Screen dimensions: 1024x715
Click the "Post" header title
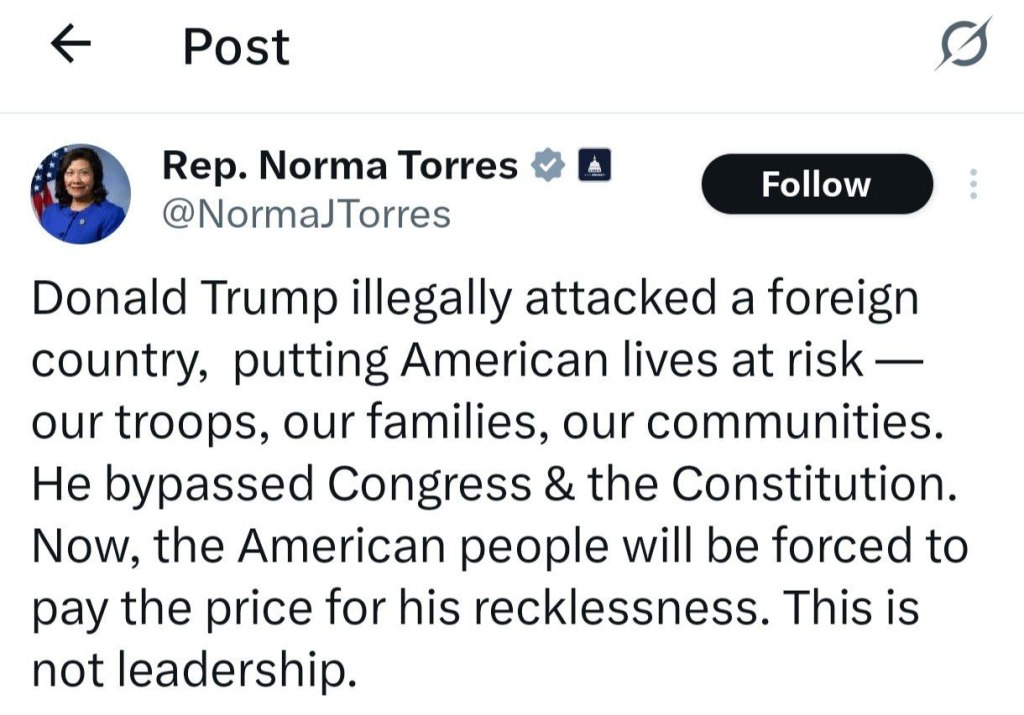(x=236, y=48)
